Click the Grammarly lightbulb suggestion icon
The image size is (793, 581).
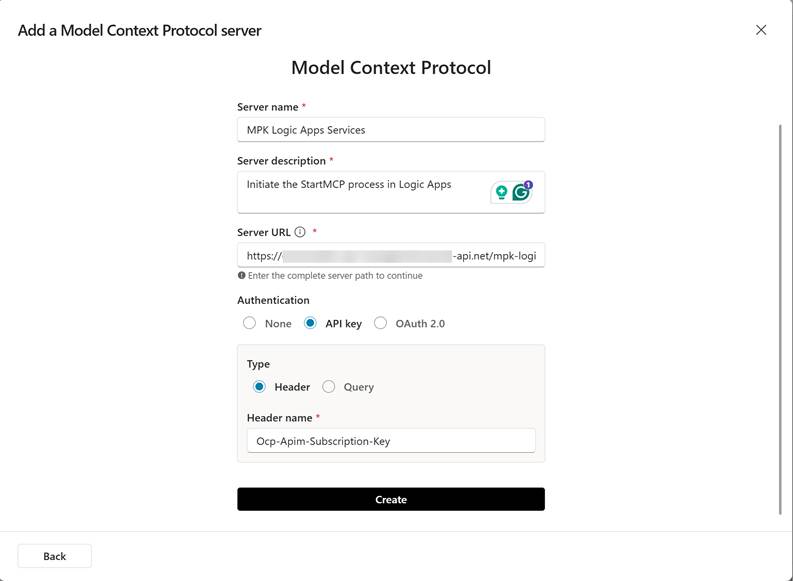coord(502,192)
